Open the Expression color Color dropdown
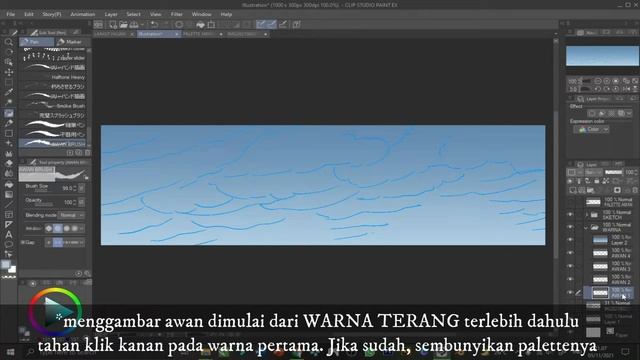The image size is (640, 360). 591,129
